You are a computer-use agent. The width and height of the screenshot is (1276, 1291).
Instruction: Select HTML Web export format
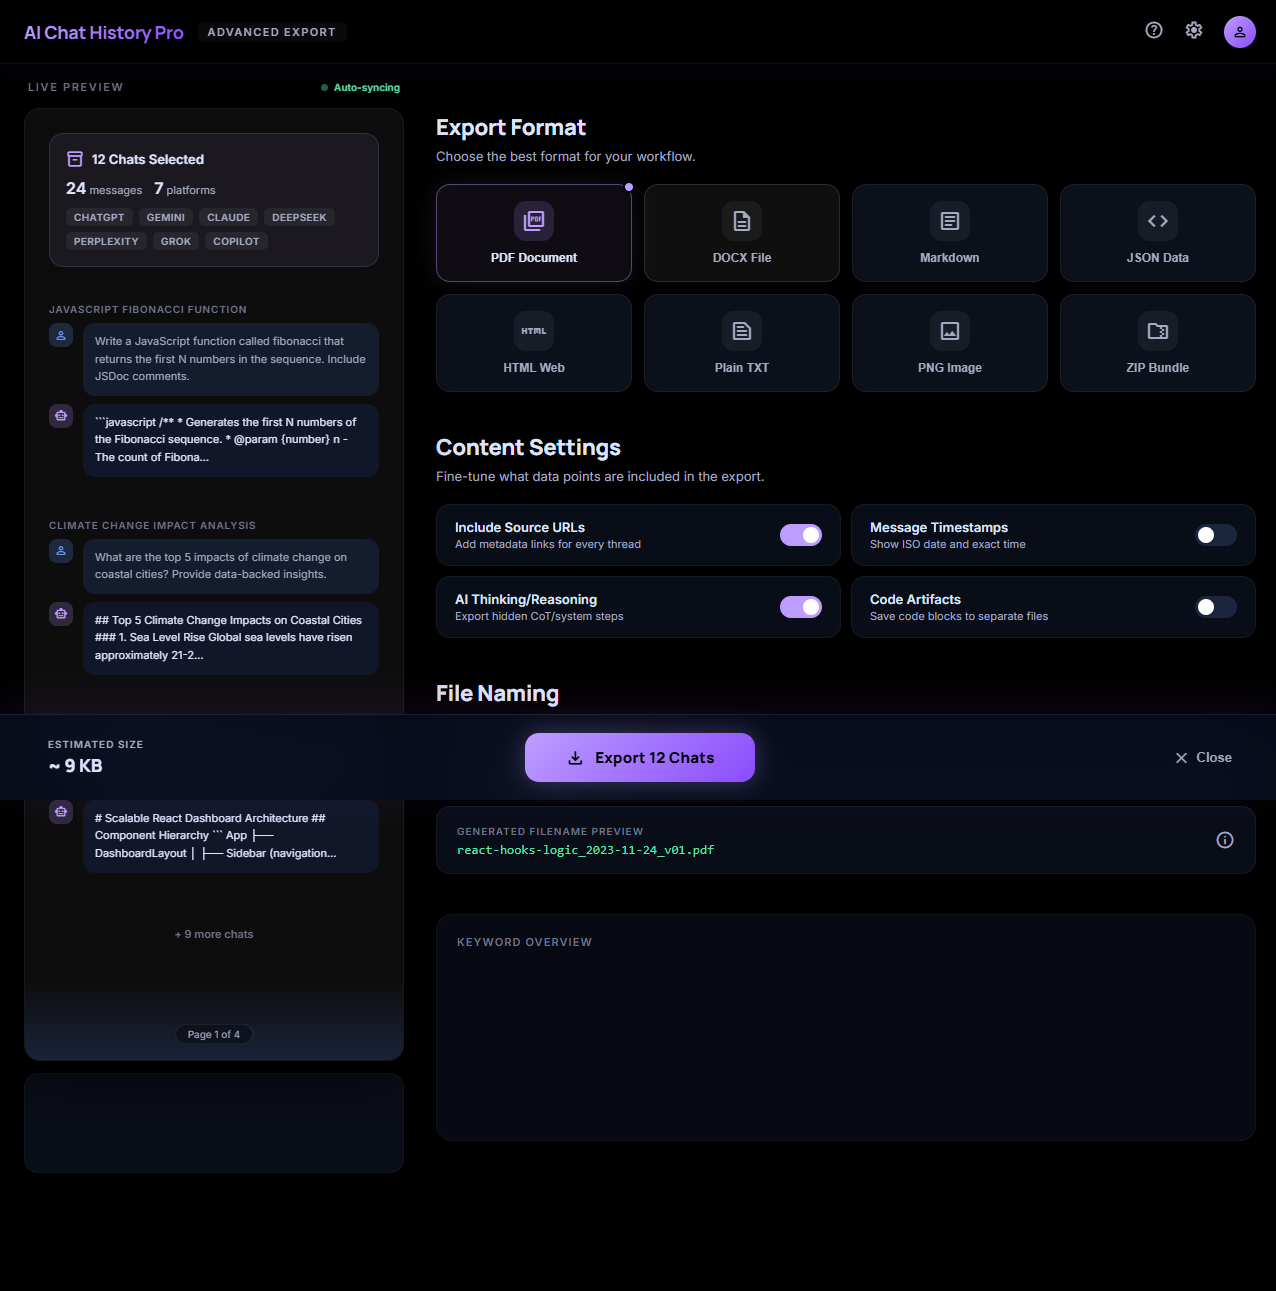click(534, 343)
